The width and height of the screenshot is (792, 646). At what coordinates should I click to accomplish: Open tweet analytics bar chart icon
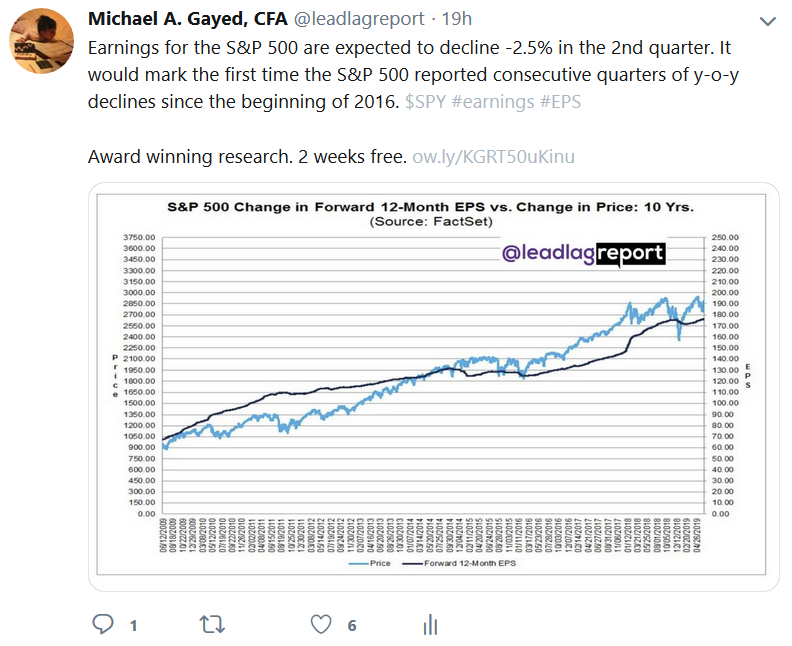point(430,625)
